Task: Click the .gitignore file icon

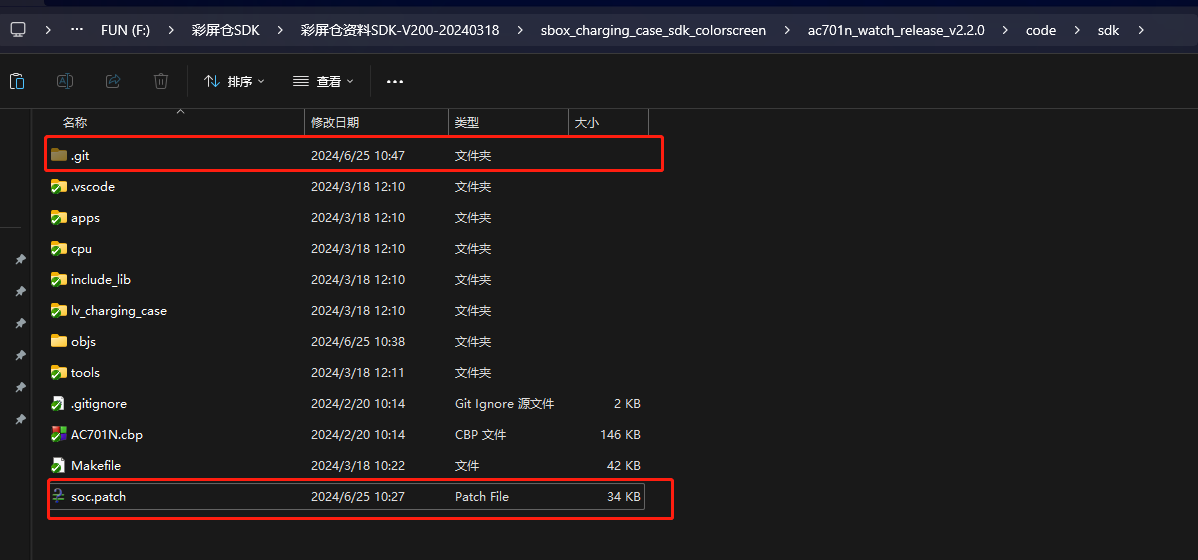Action: pos(59,403)
